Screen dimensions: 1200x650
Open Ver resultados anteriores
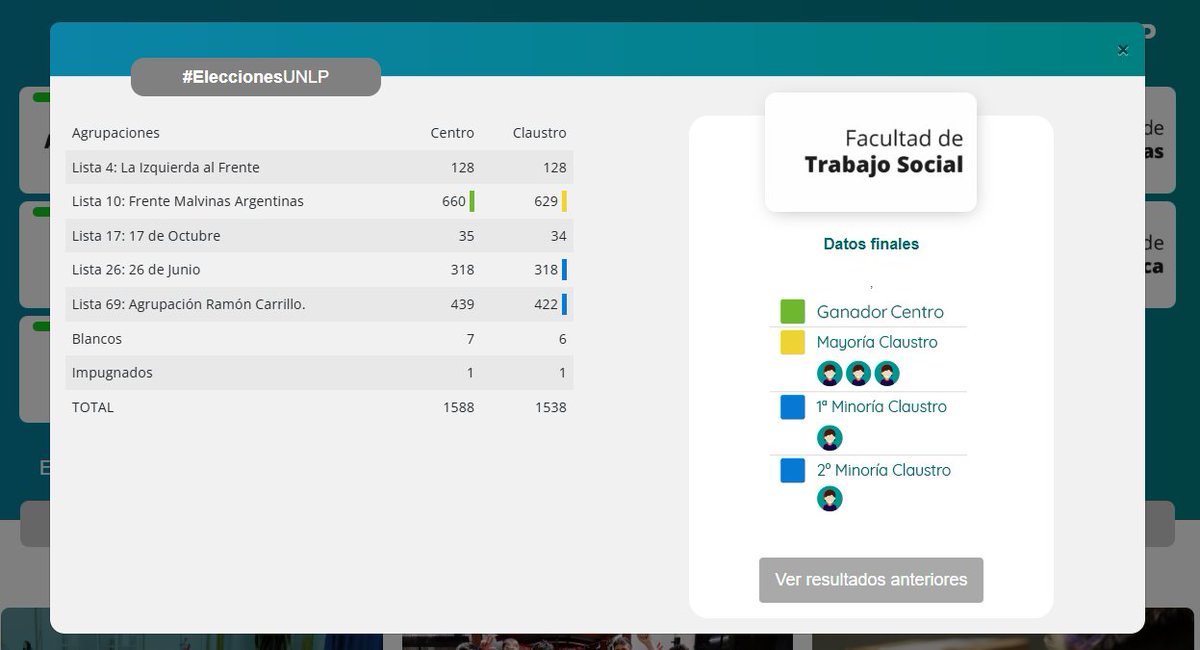pos(871,580)
